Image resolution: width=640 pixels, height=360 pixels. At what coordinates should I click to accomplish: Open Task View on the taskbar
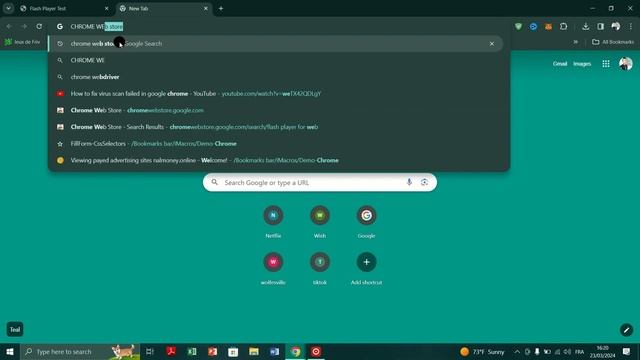click(150, 351)
